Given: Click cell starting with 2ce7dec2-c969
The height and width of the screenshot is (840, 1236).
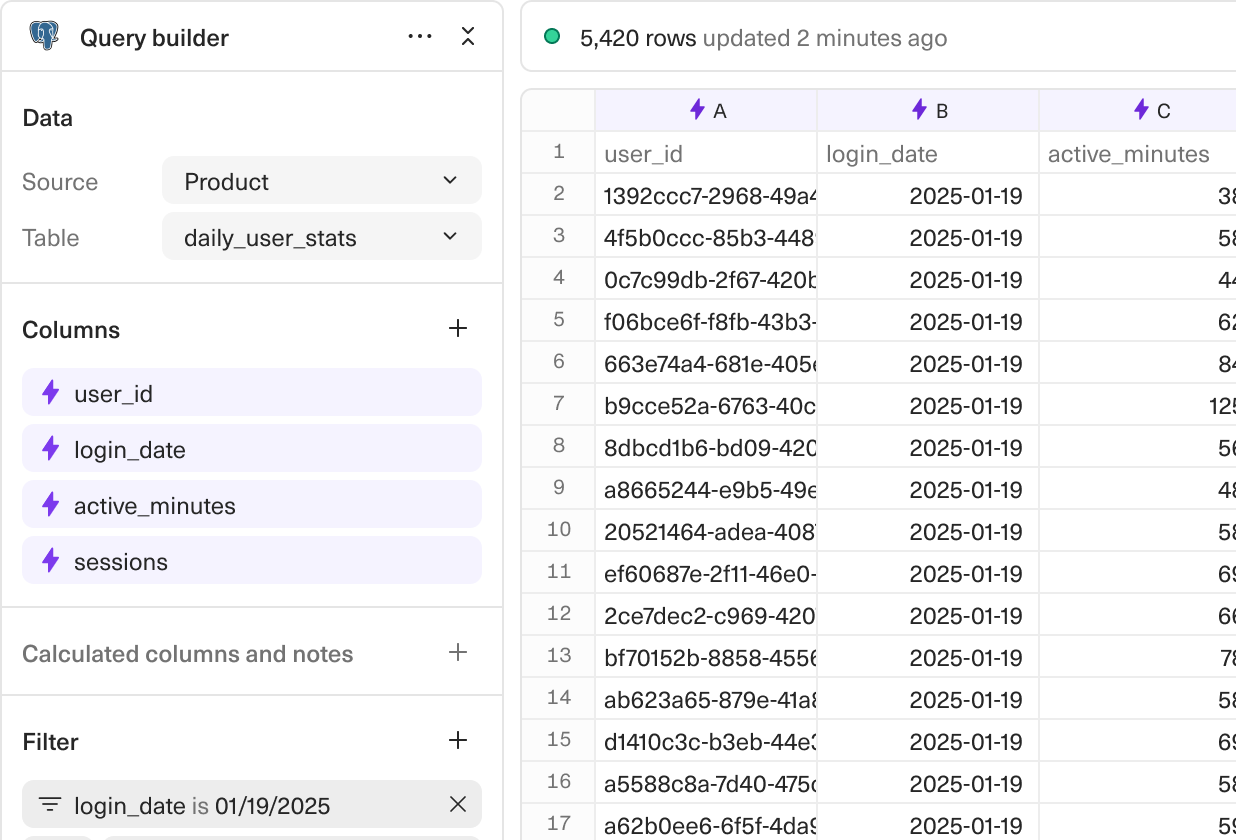Looking at the screenshot, I should point(706,615).
